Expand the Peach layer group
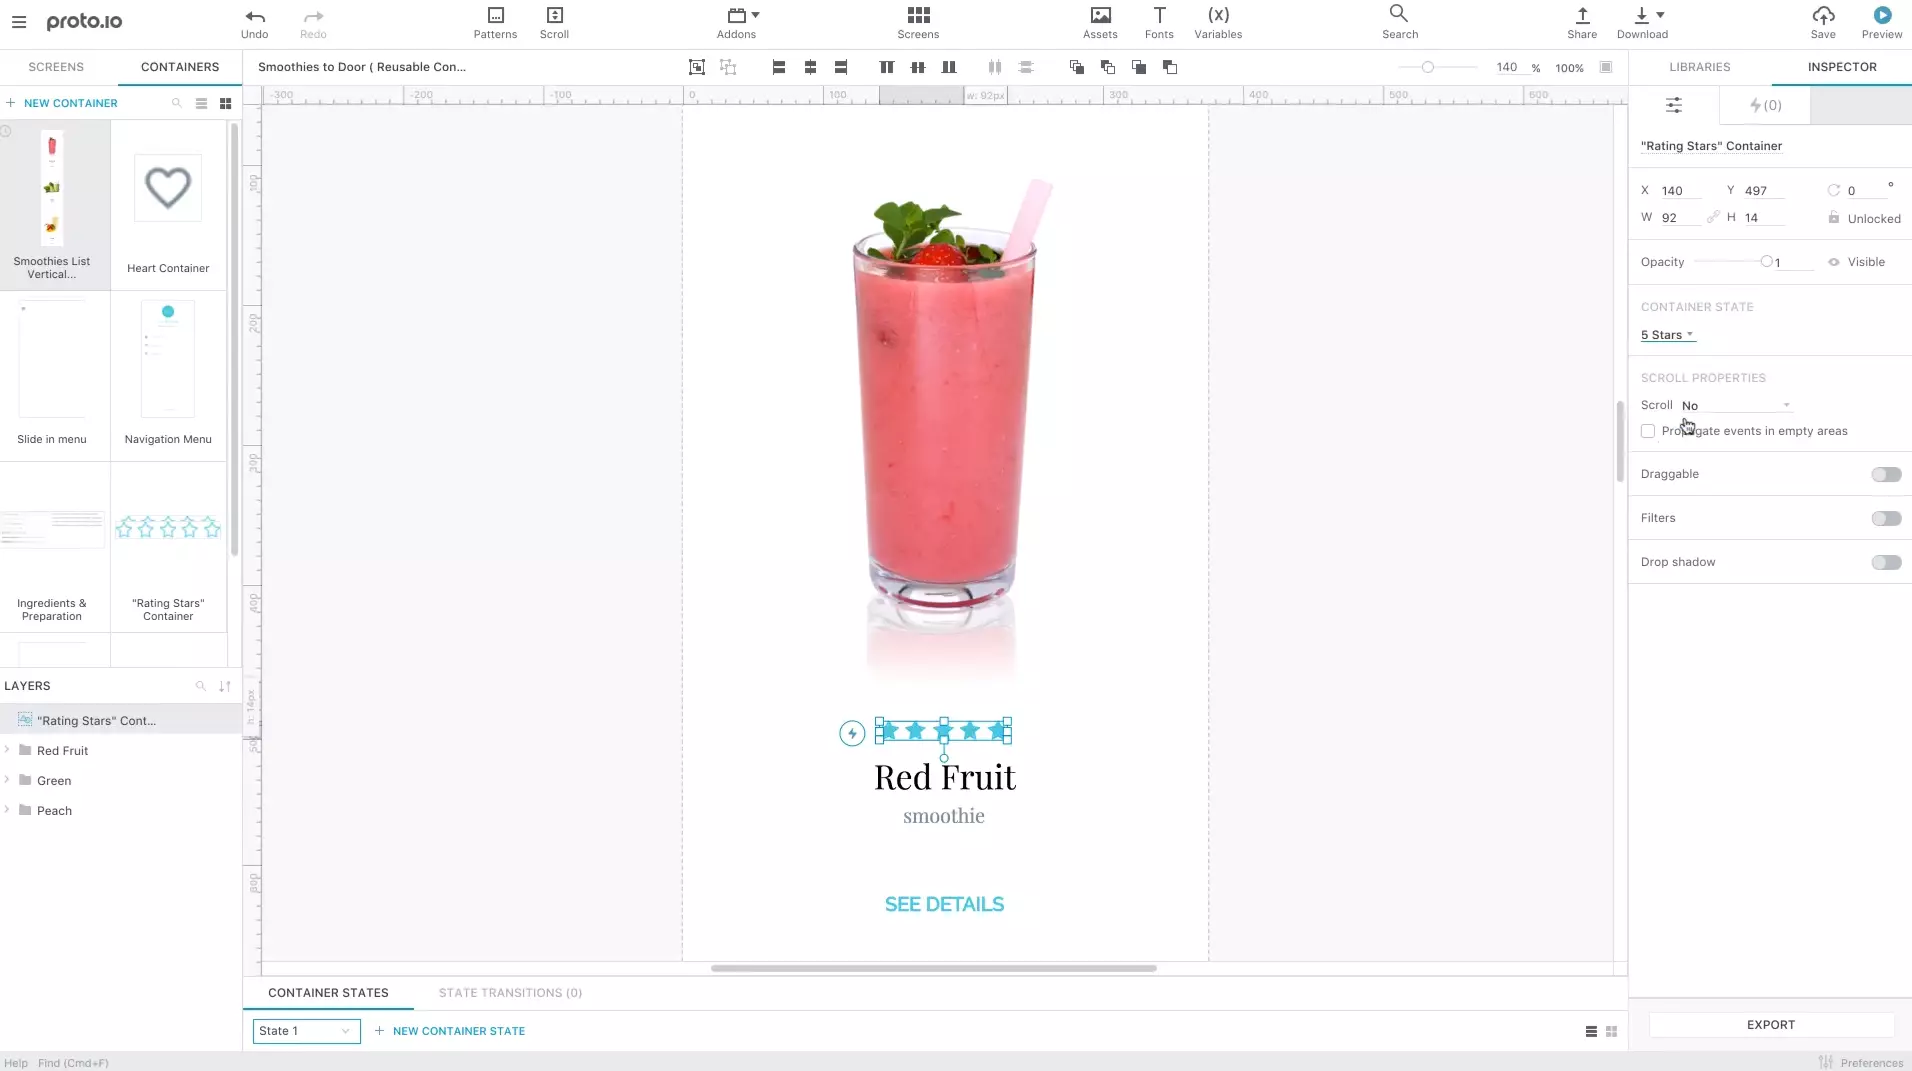 (x=7, y=810)
